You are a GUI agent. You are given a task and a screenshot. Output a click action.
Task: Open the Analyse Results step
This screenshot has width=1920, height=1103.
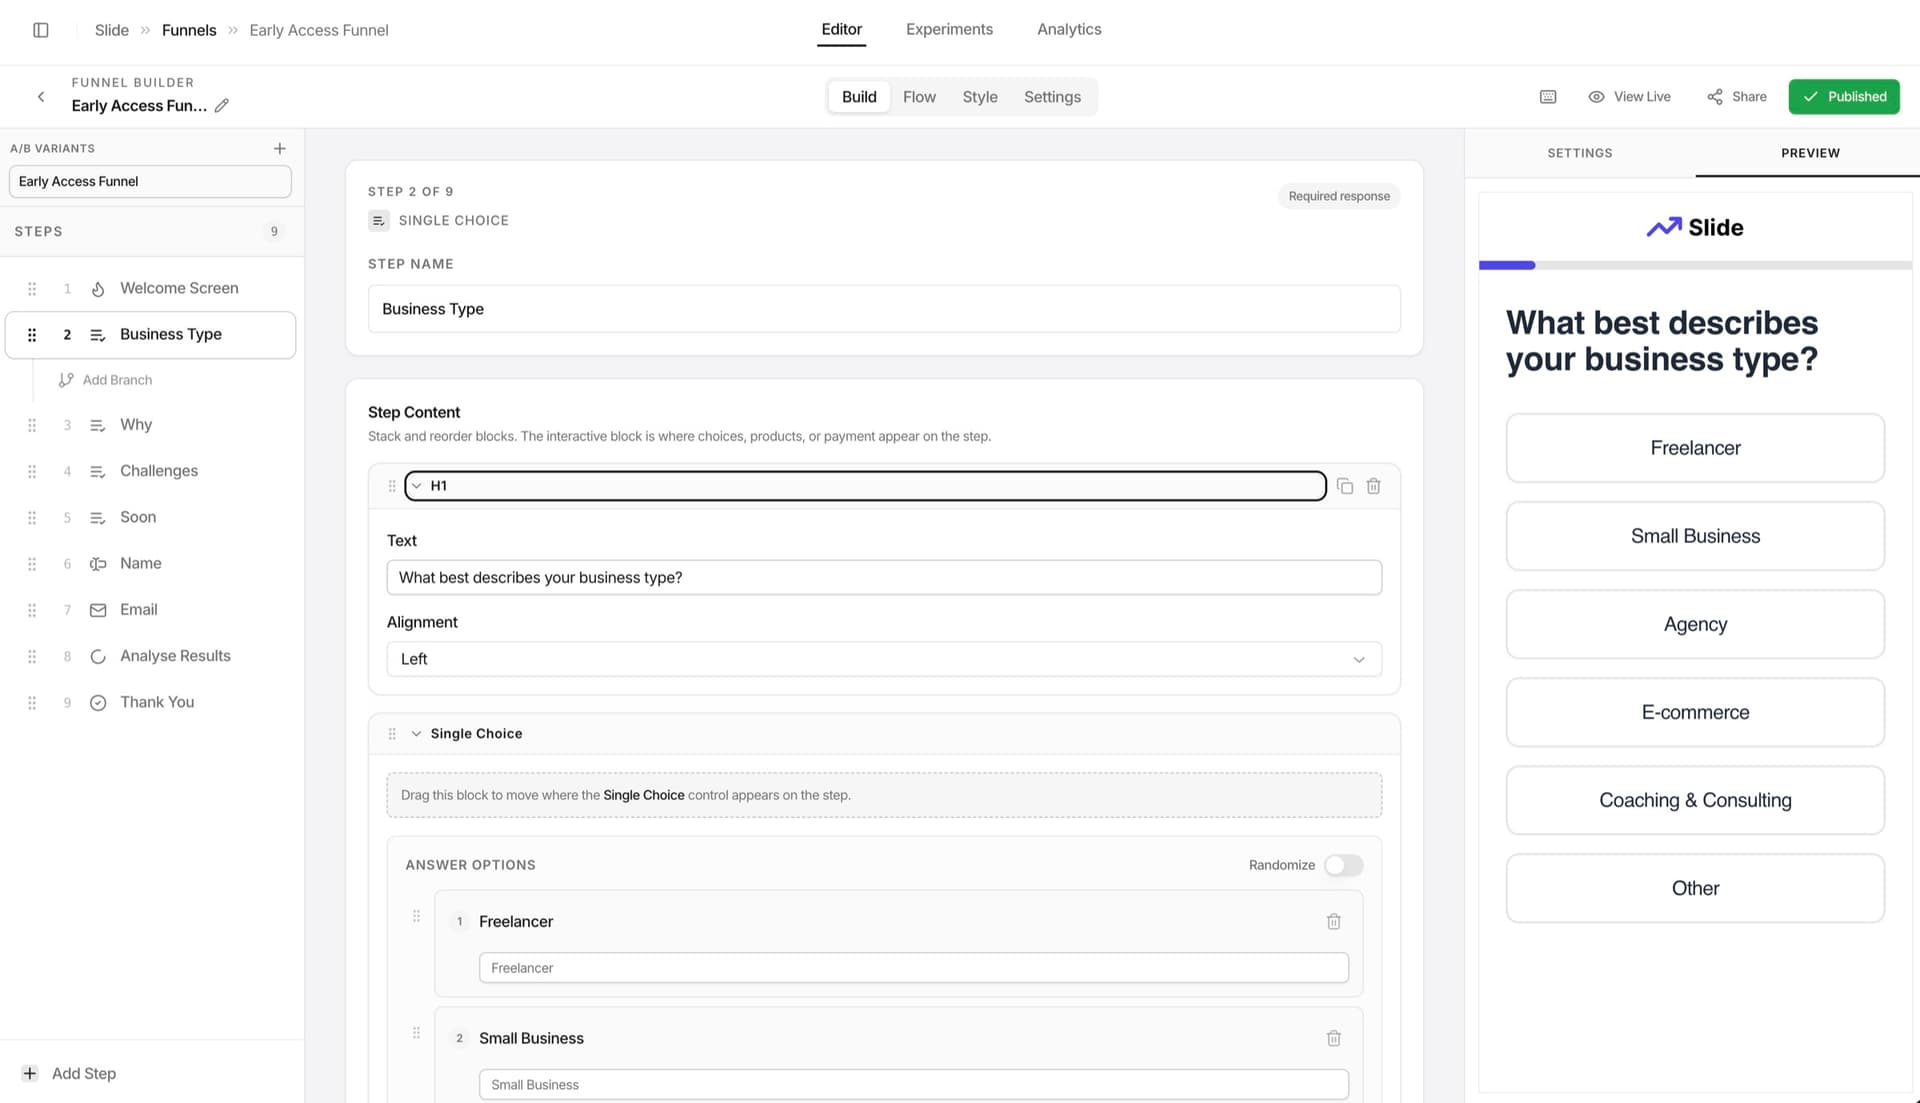[x=150, y=657]
